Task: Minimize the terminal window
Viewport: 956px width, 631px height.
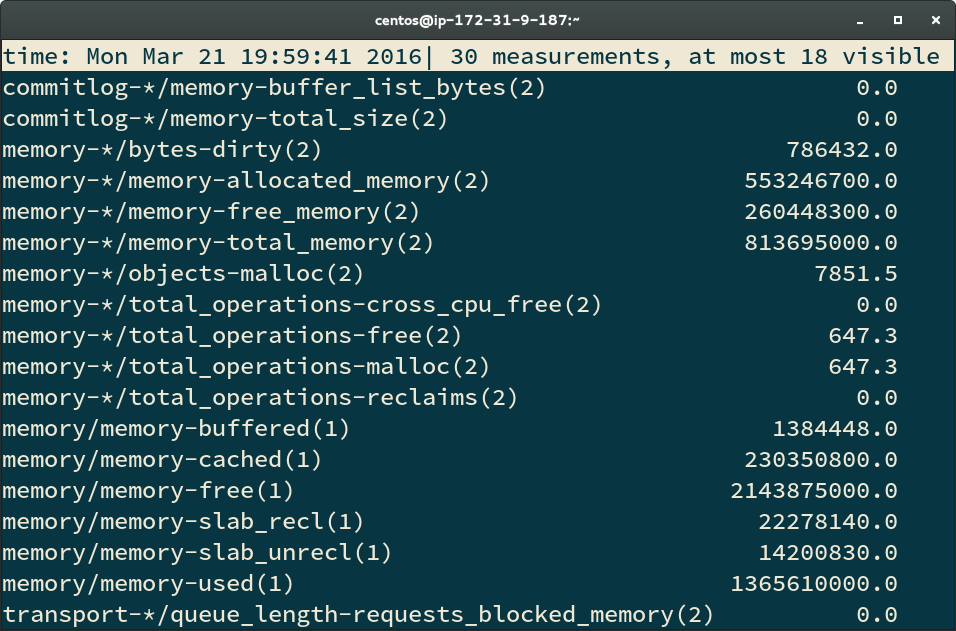Action: (859, 20)
